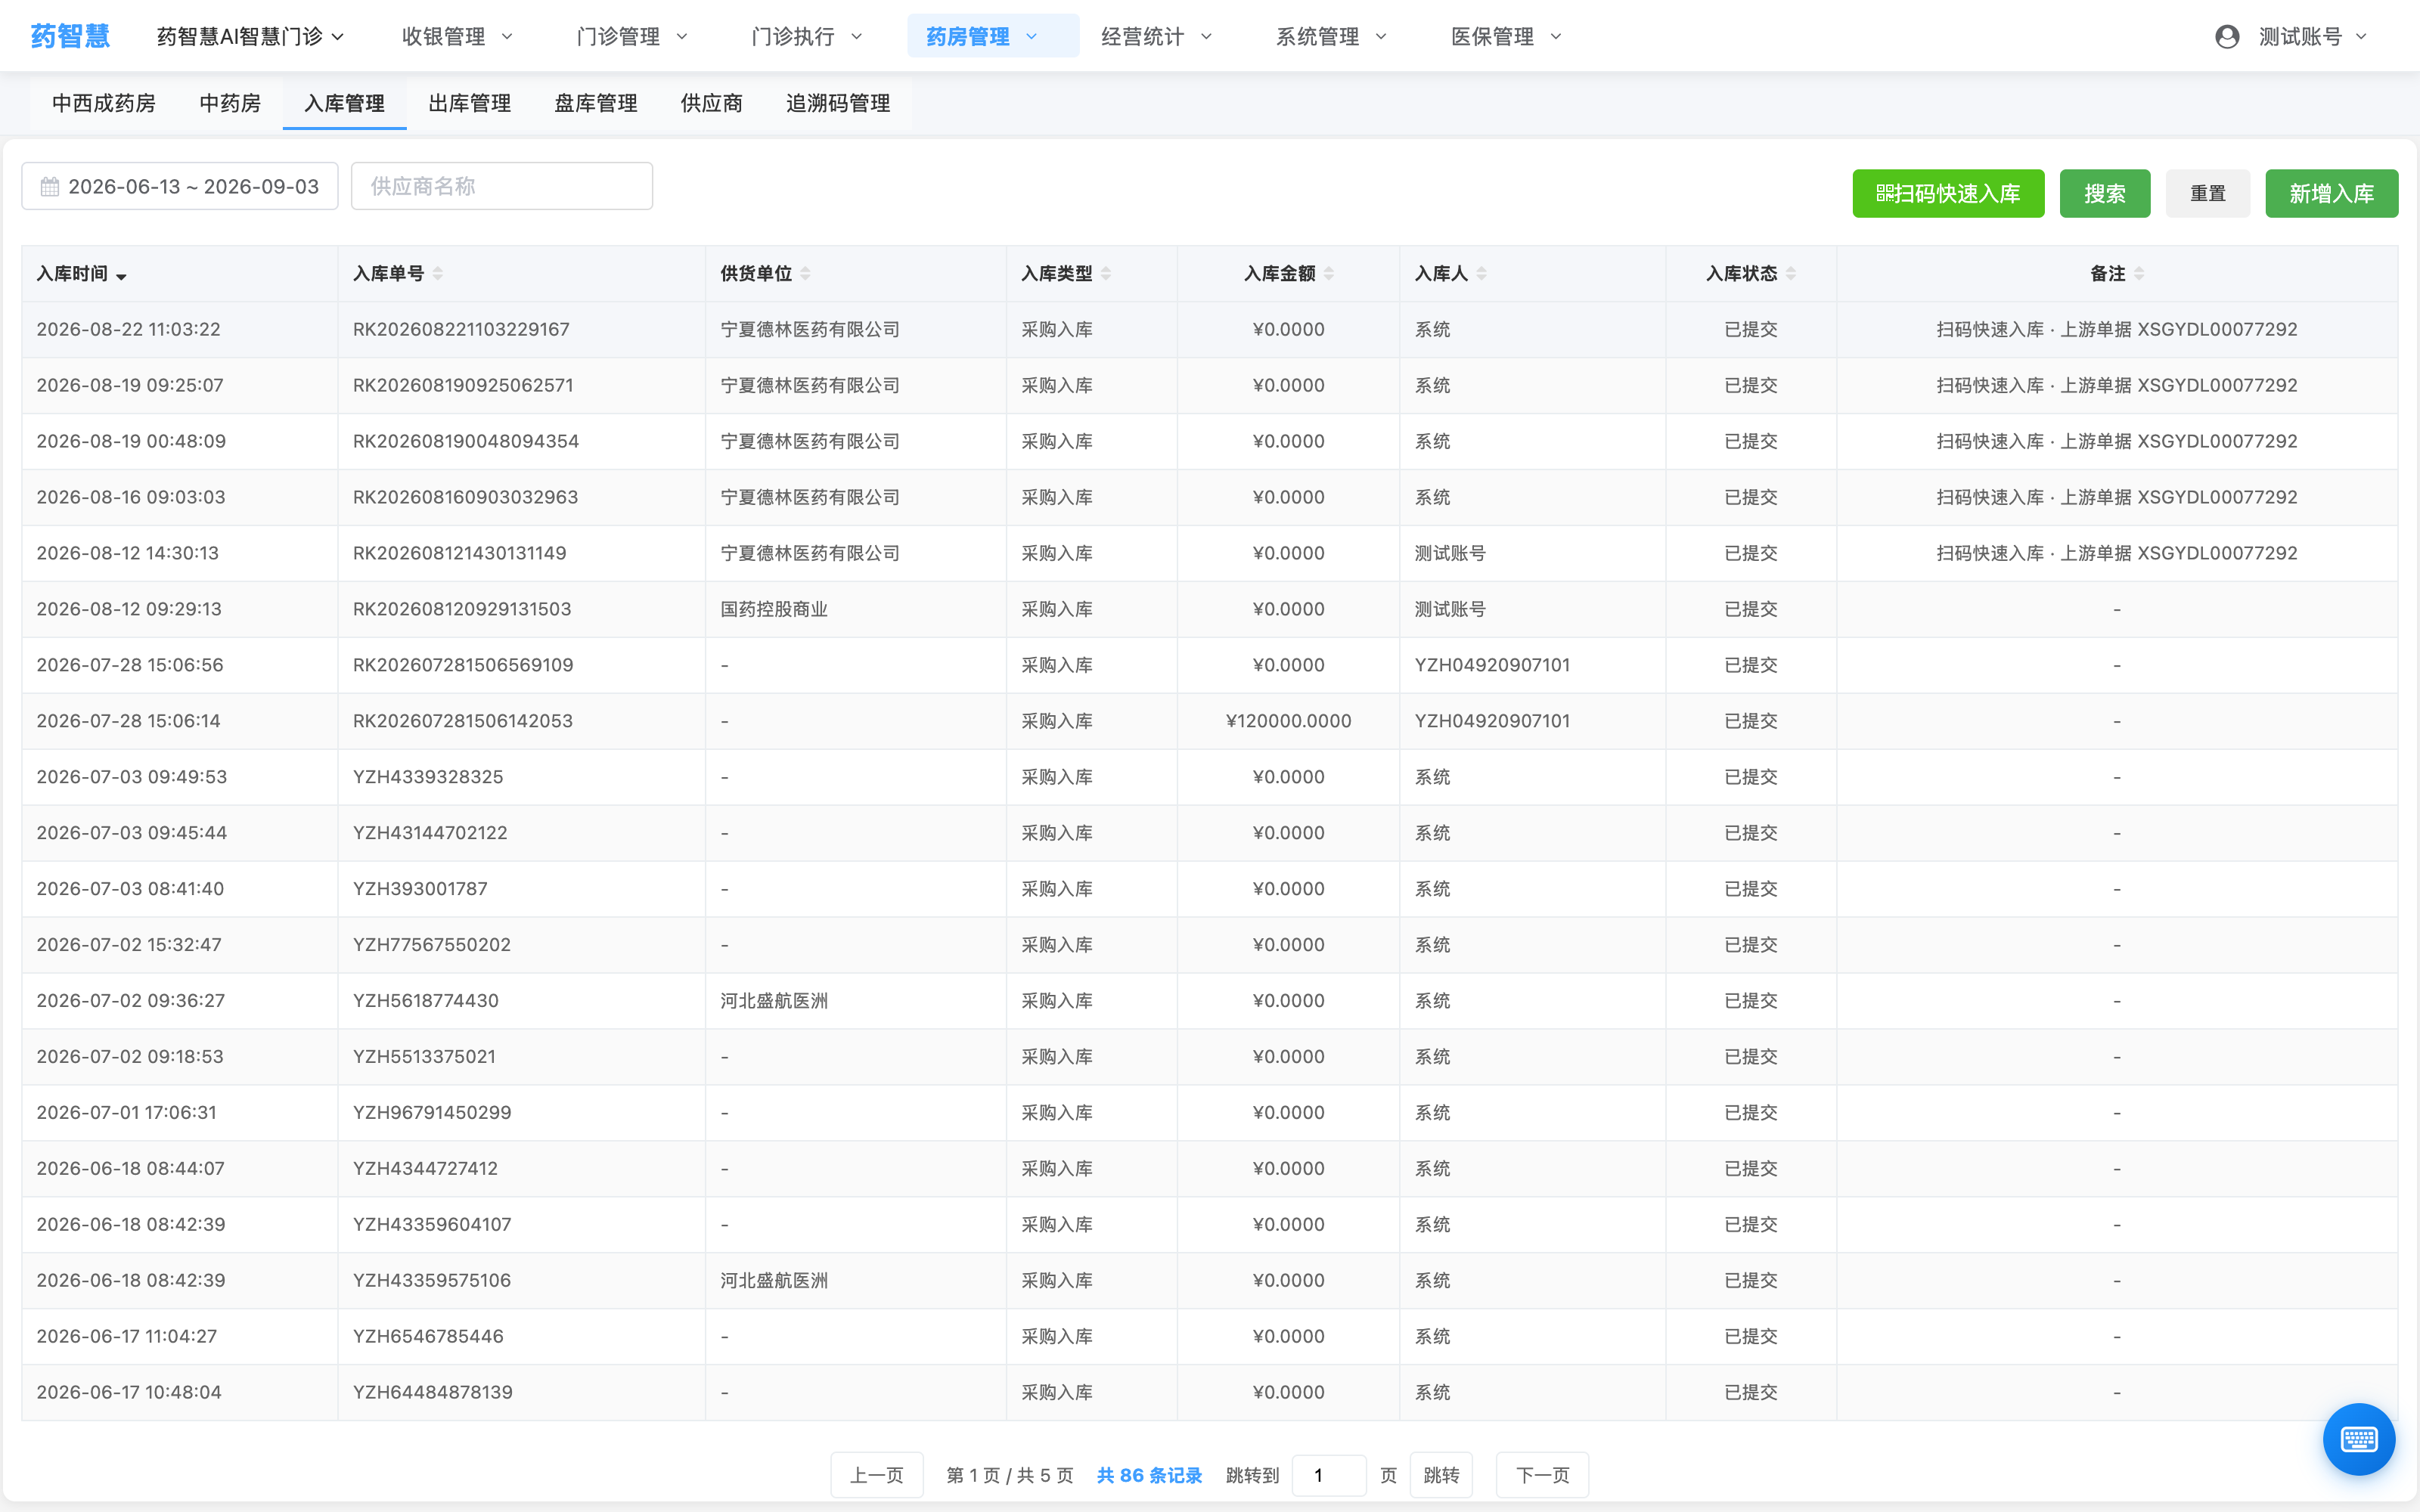Switch to the 中西成药房 tab
Image resolution: width=2420 pixels, height=1512 pixels.
[x=104, y=104]
